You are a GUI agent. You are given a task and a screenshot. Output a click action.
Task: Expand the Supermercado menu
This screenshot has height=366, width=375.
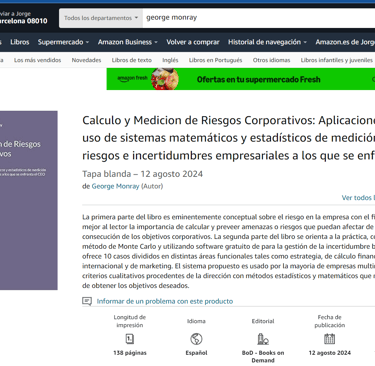63,42
